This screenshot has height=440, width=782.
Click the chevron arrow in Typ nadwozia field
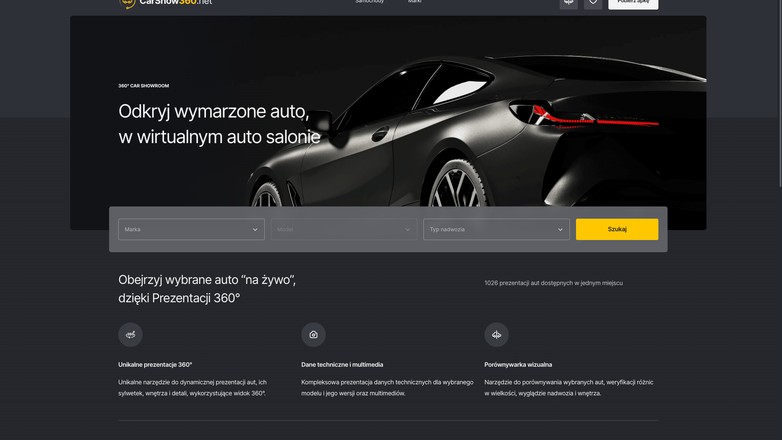click(x=560, y=229)
